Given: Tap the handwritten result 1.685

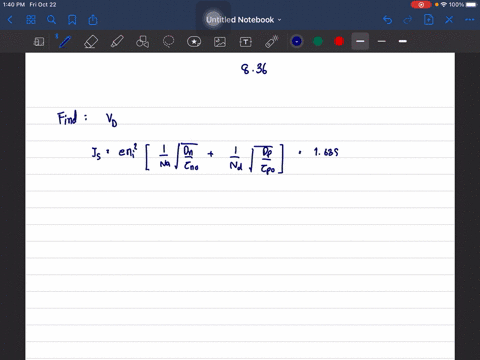Looking at the screenshot, I should 326,152.
